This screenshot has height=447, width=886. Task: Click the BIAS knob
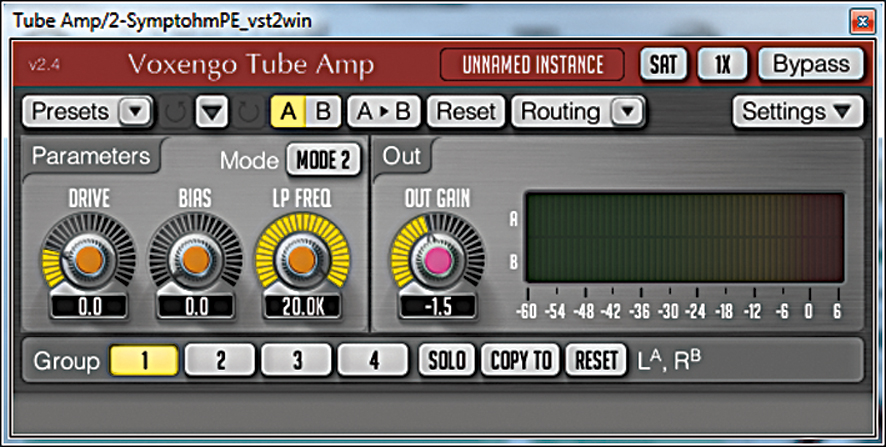(x=196, y=259)
